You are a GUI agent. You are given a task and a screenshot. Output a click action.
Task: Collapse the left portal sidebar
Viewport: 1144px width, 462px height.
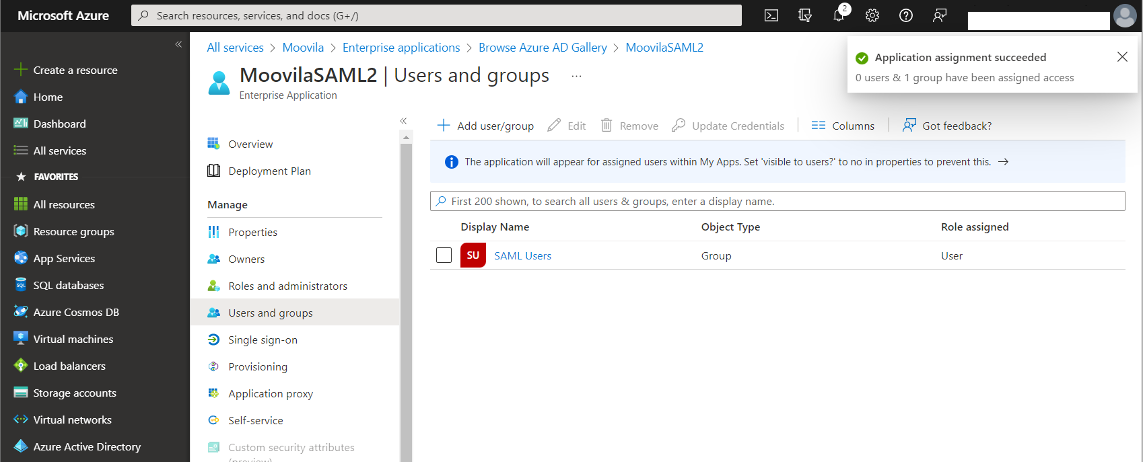click(178, 44)
